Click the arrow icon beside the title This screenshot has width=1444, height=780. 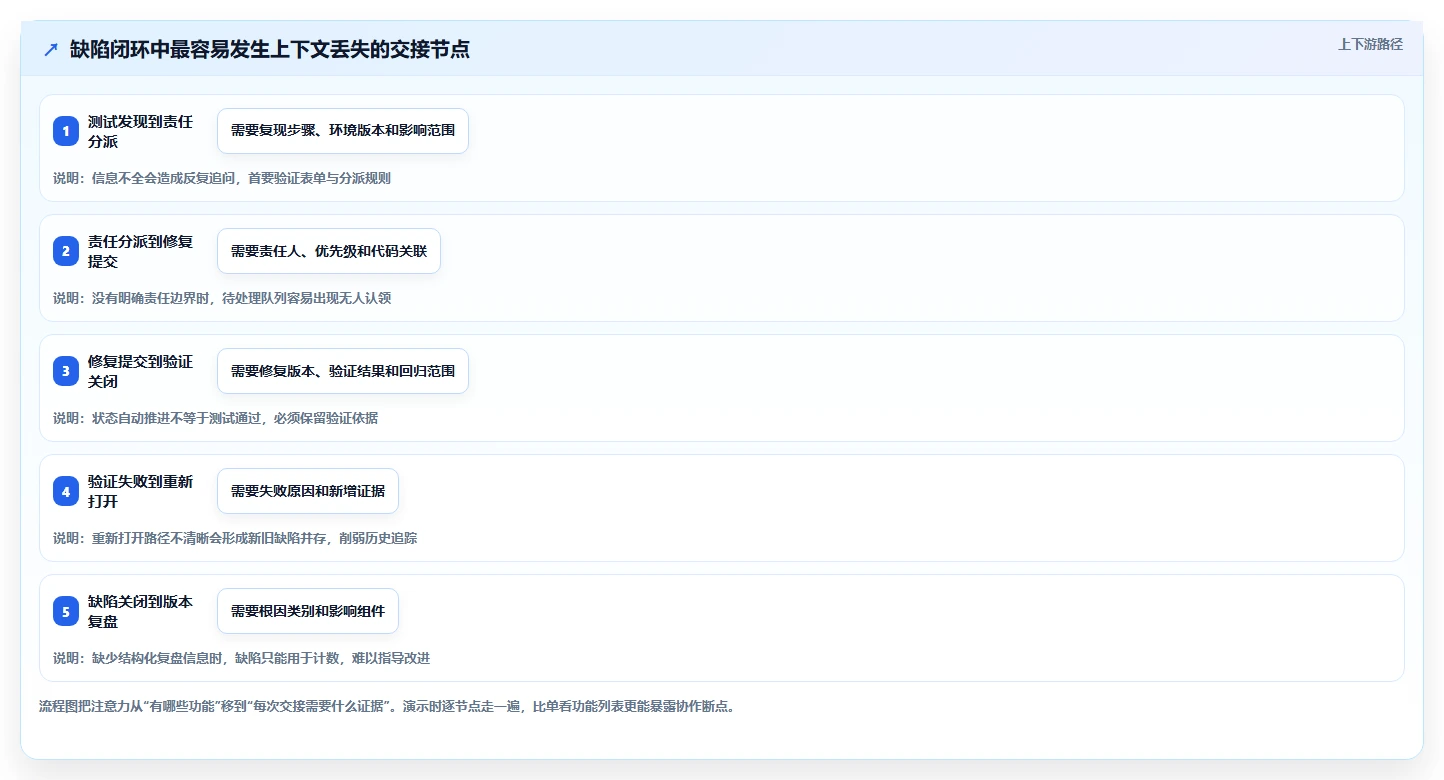[51, 50]
